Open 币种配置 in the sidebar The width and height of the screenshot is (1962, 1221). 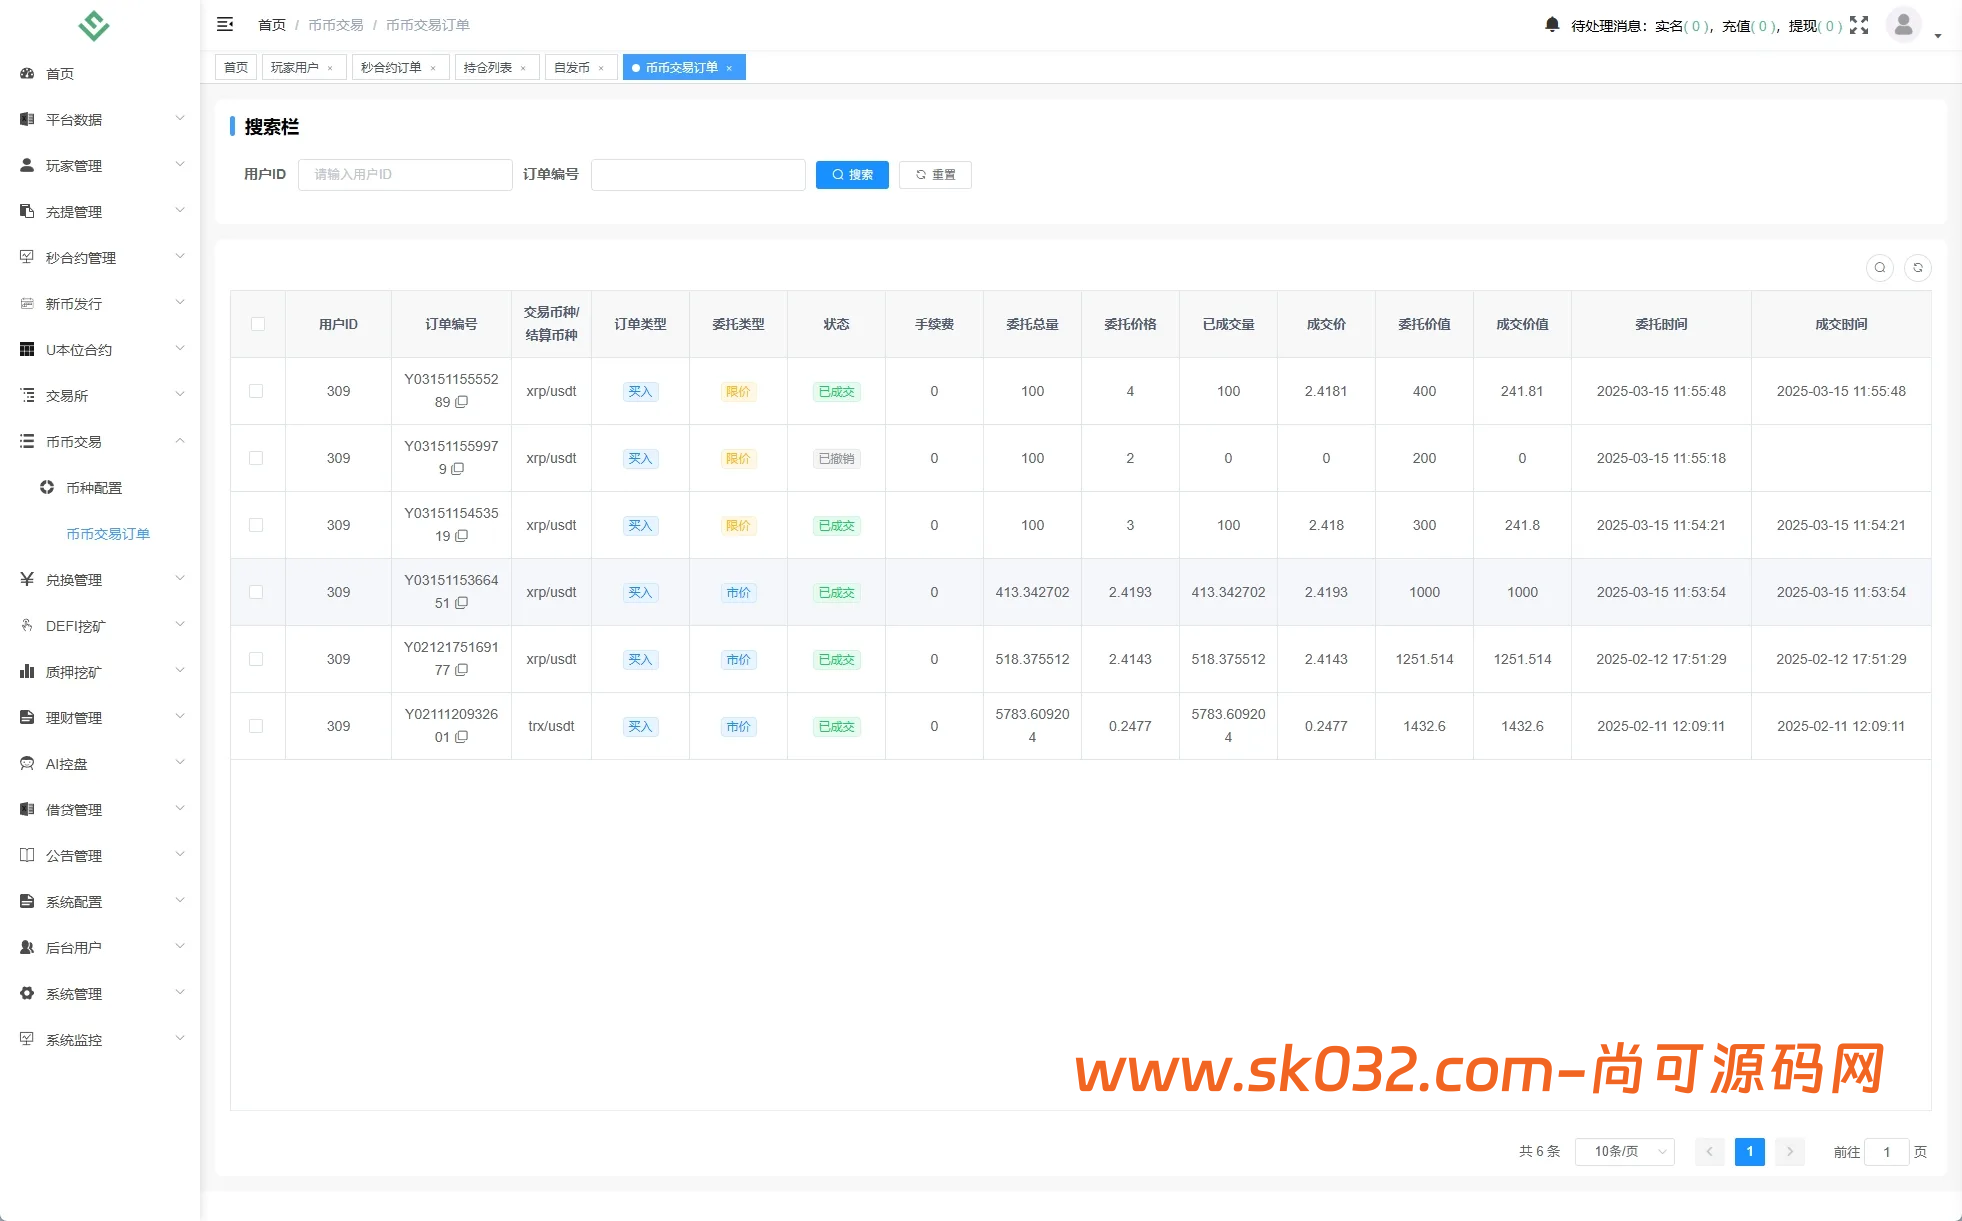pos(94,488)
